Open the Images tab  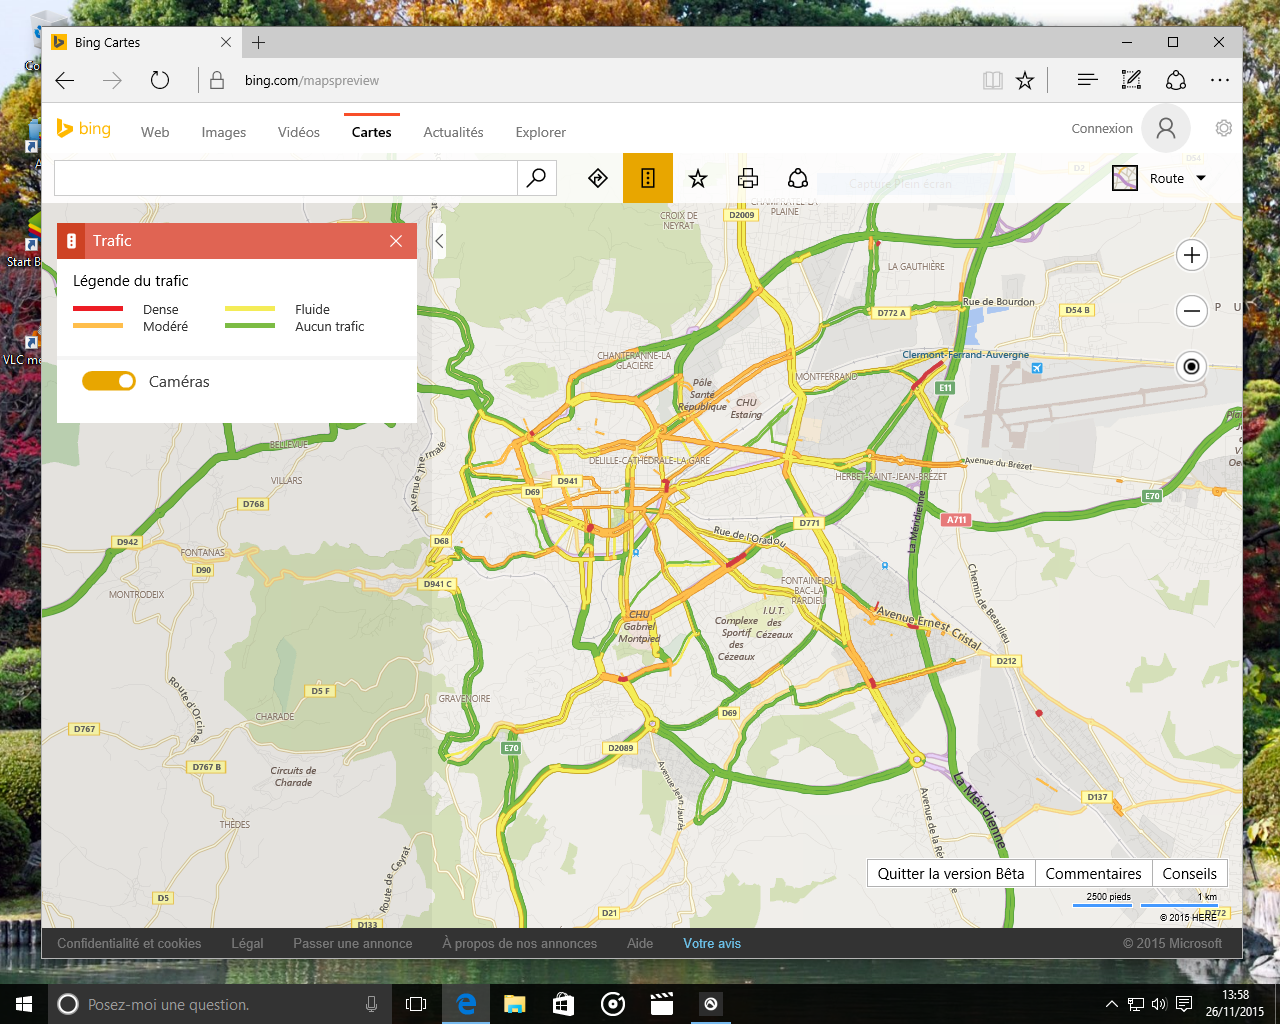[223, 132]
